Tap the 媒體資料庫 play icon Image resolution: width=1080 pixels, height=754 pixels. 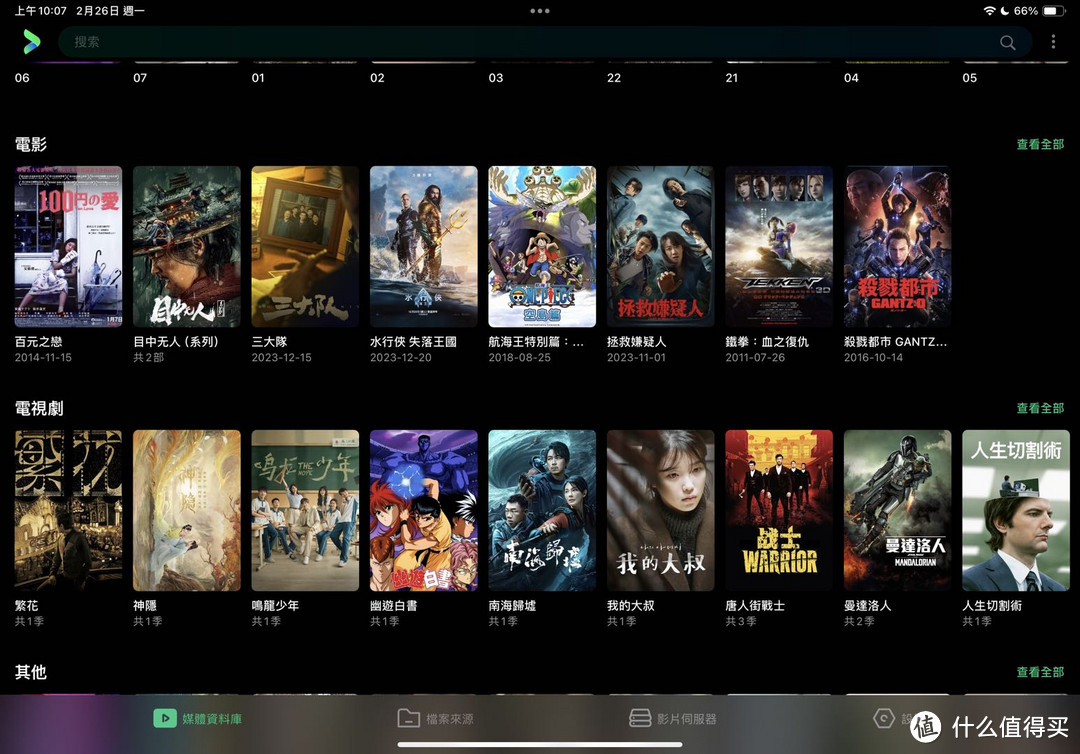[165, 718]
